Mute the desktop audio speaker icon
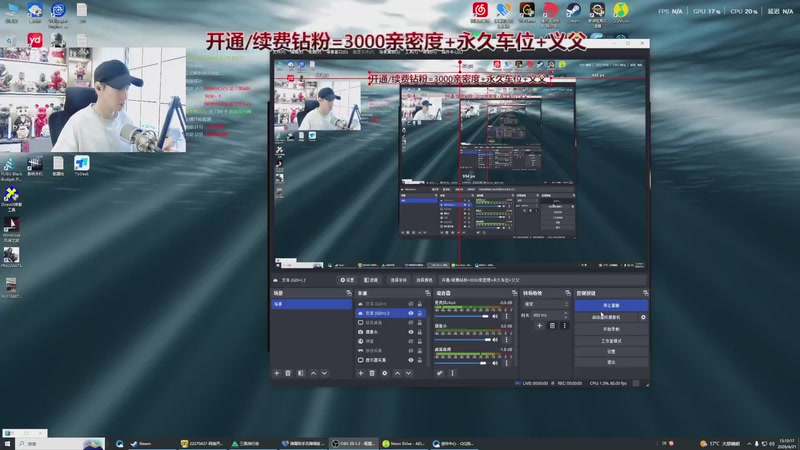The image size is (800, 450). tap(495, 363)
